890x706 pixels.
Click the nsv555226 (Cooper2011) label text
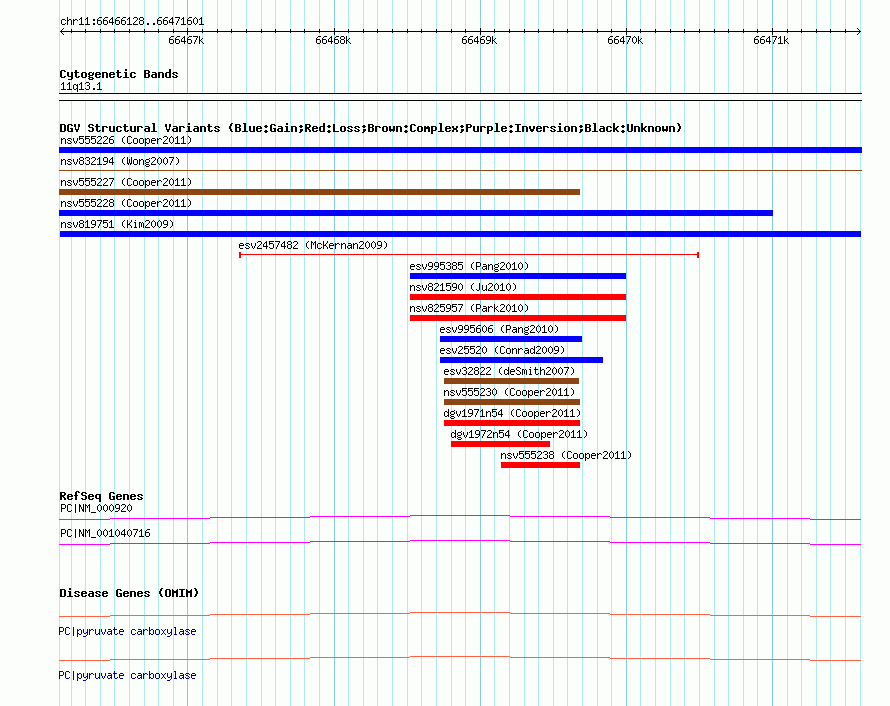pyautogui.click(x=126, y=140)
